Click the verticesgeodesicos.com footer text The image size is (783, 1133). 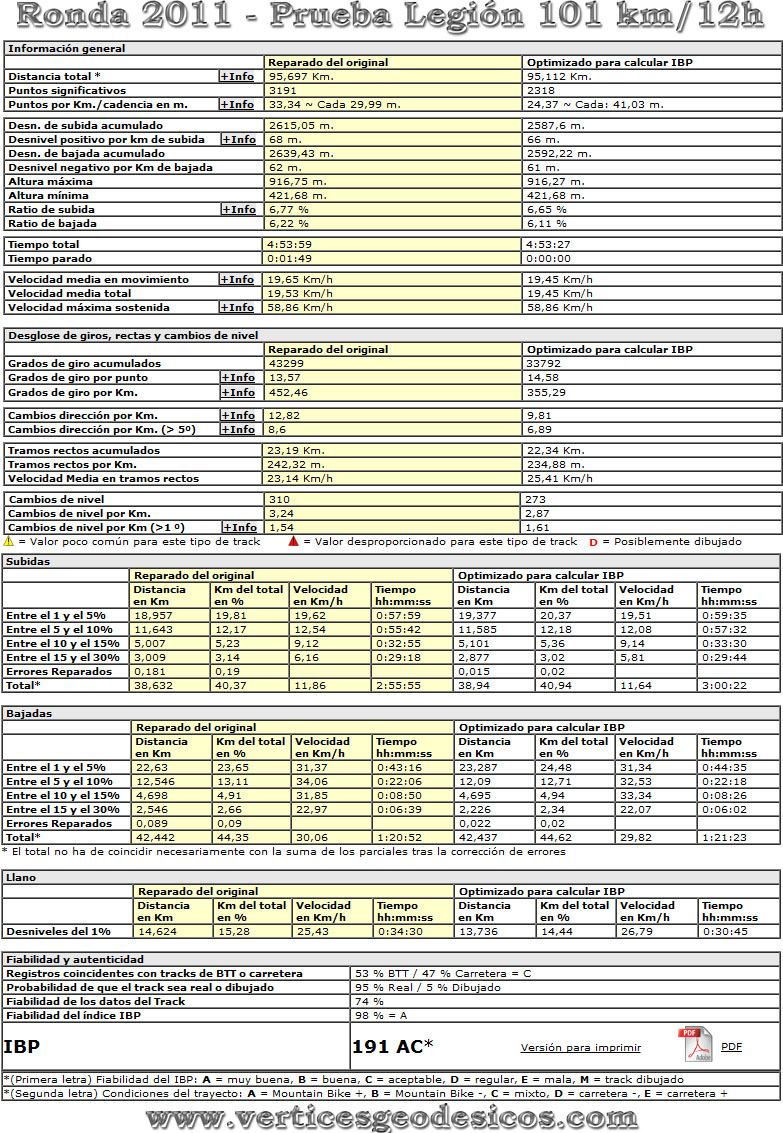pyautogui.click(x=391, y=1116)
